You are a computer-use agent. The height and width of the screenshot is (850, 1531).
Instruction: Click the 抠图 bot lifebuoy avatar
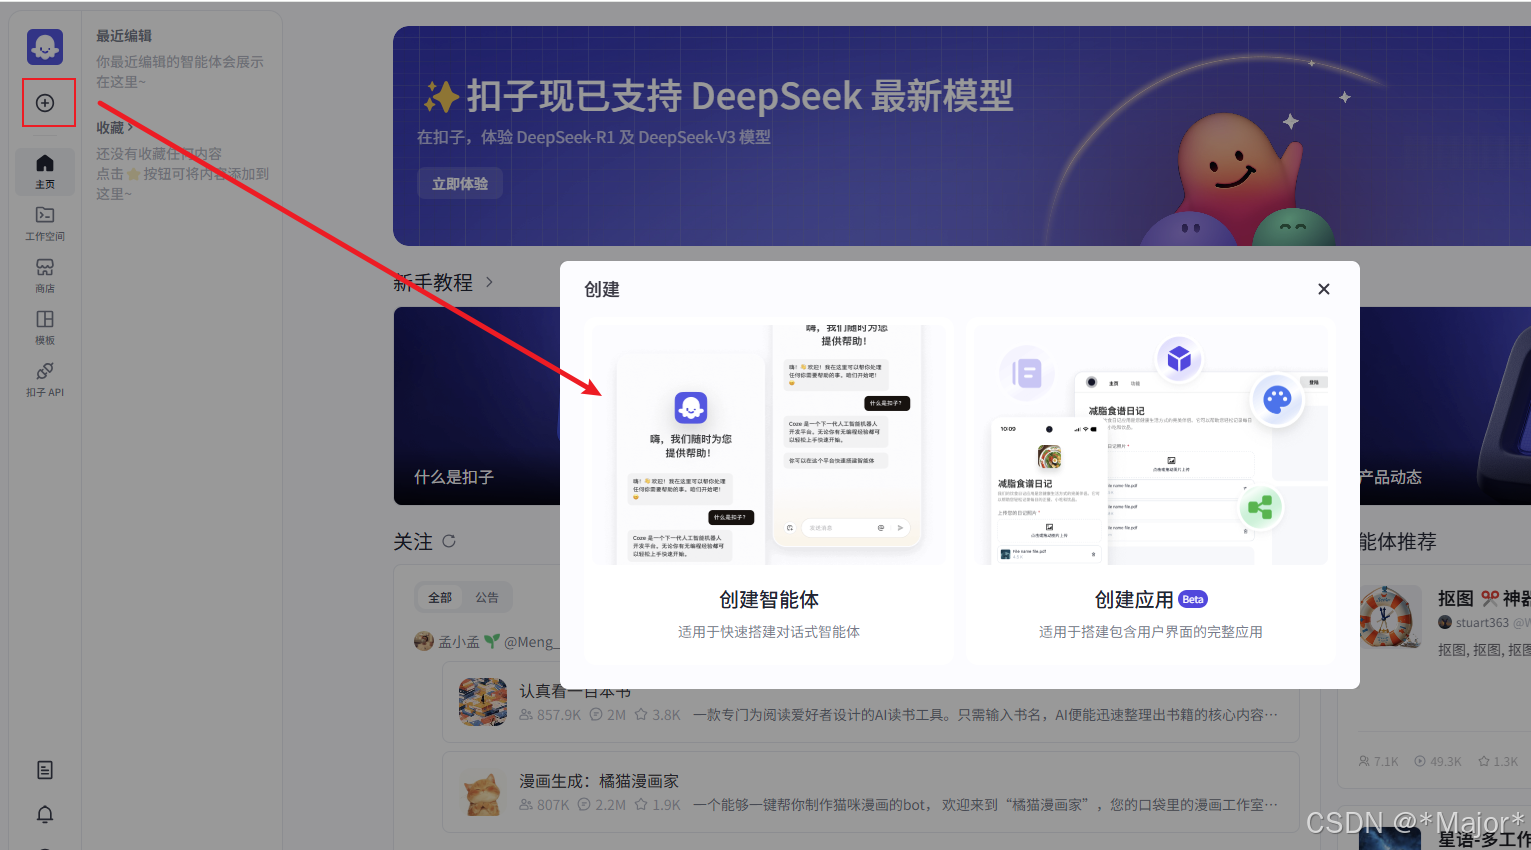coord(1390,617)
